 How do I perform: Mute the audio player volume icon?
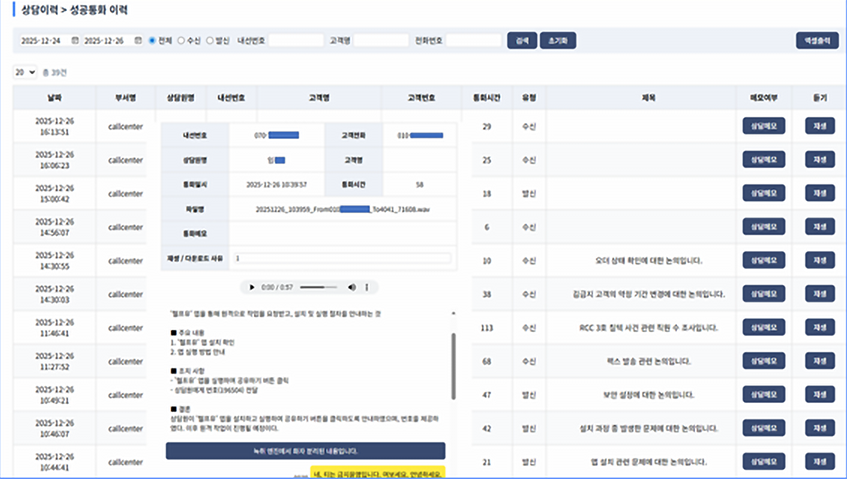coord(352,287)
